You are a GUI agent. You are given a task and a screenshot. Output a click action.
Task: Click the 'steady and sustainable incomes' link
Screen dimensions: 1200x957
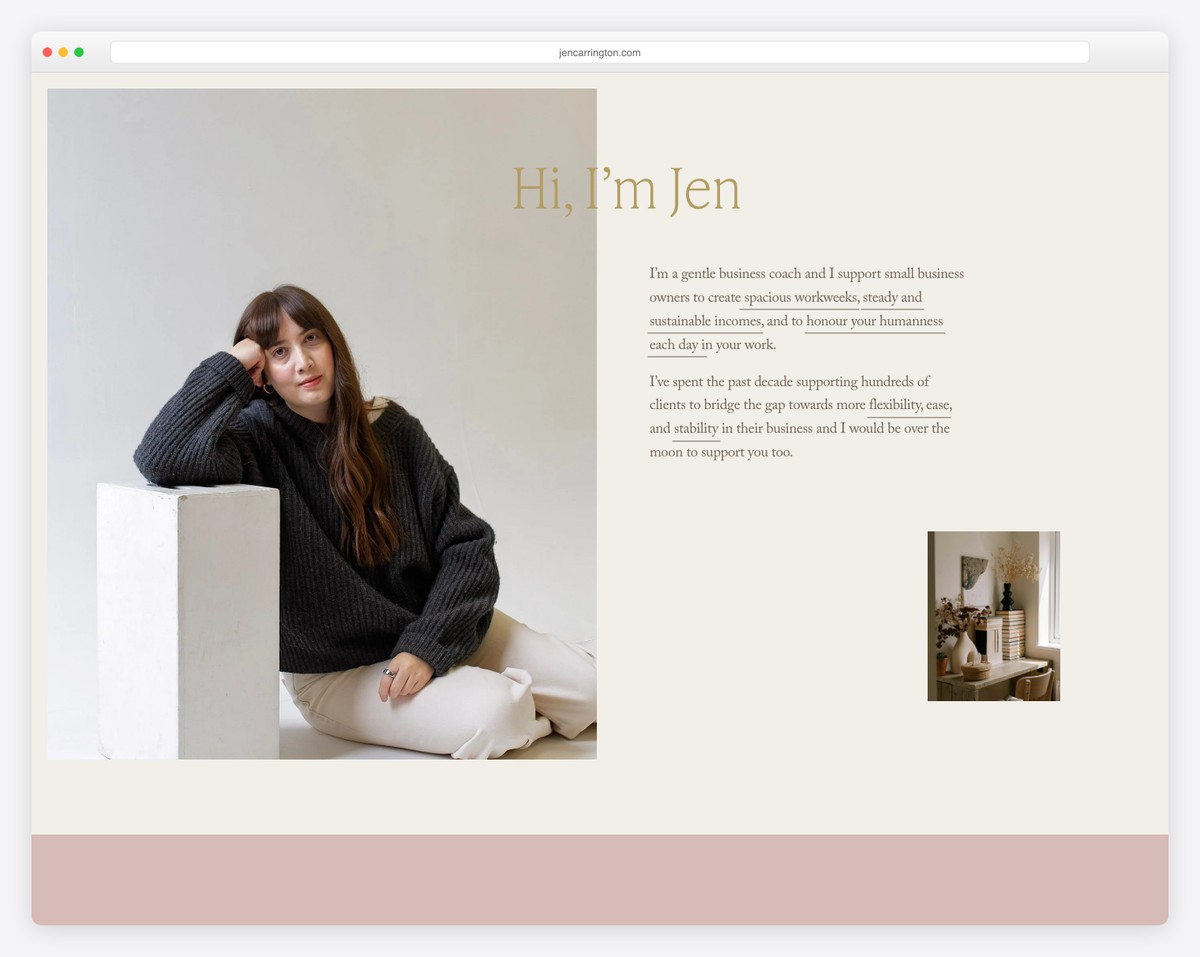pos(705,321)
